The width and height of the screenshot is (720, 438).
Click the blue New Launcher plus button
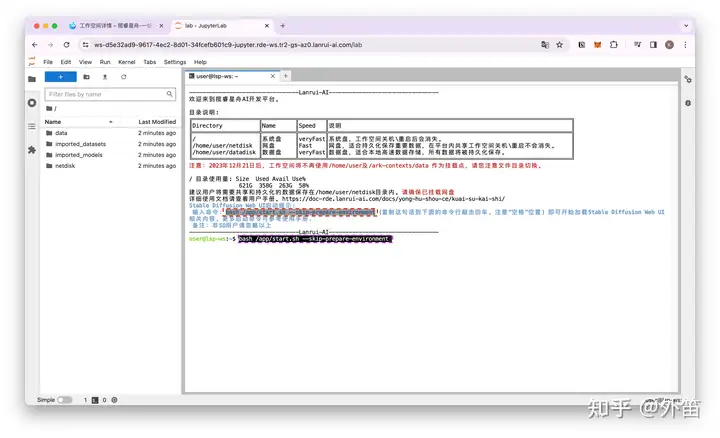(61, 77)
